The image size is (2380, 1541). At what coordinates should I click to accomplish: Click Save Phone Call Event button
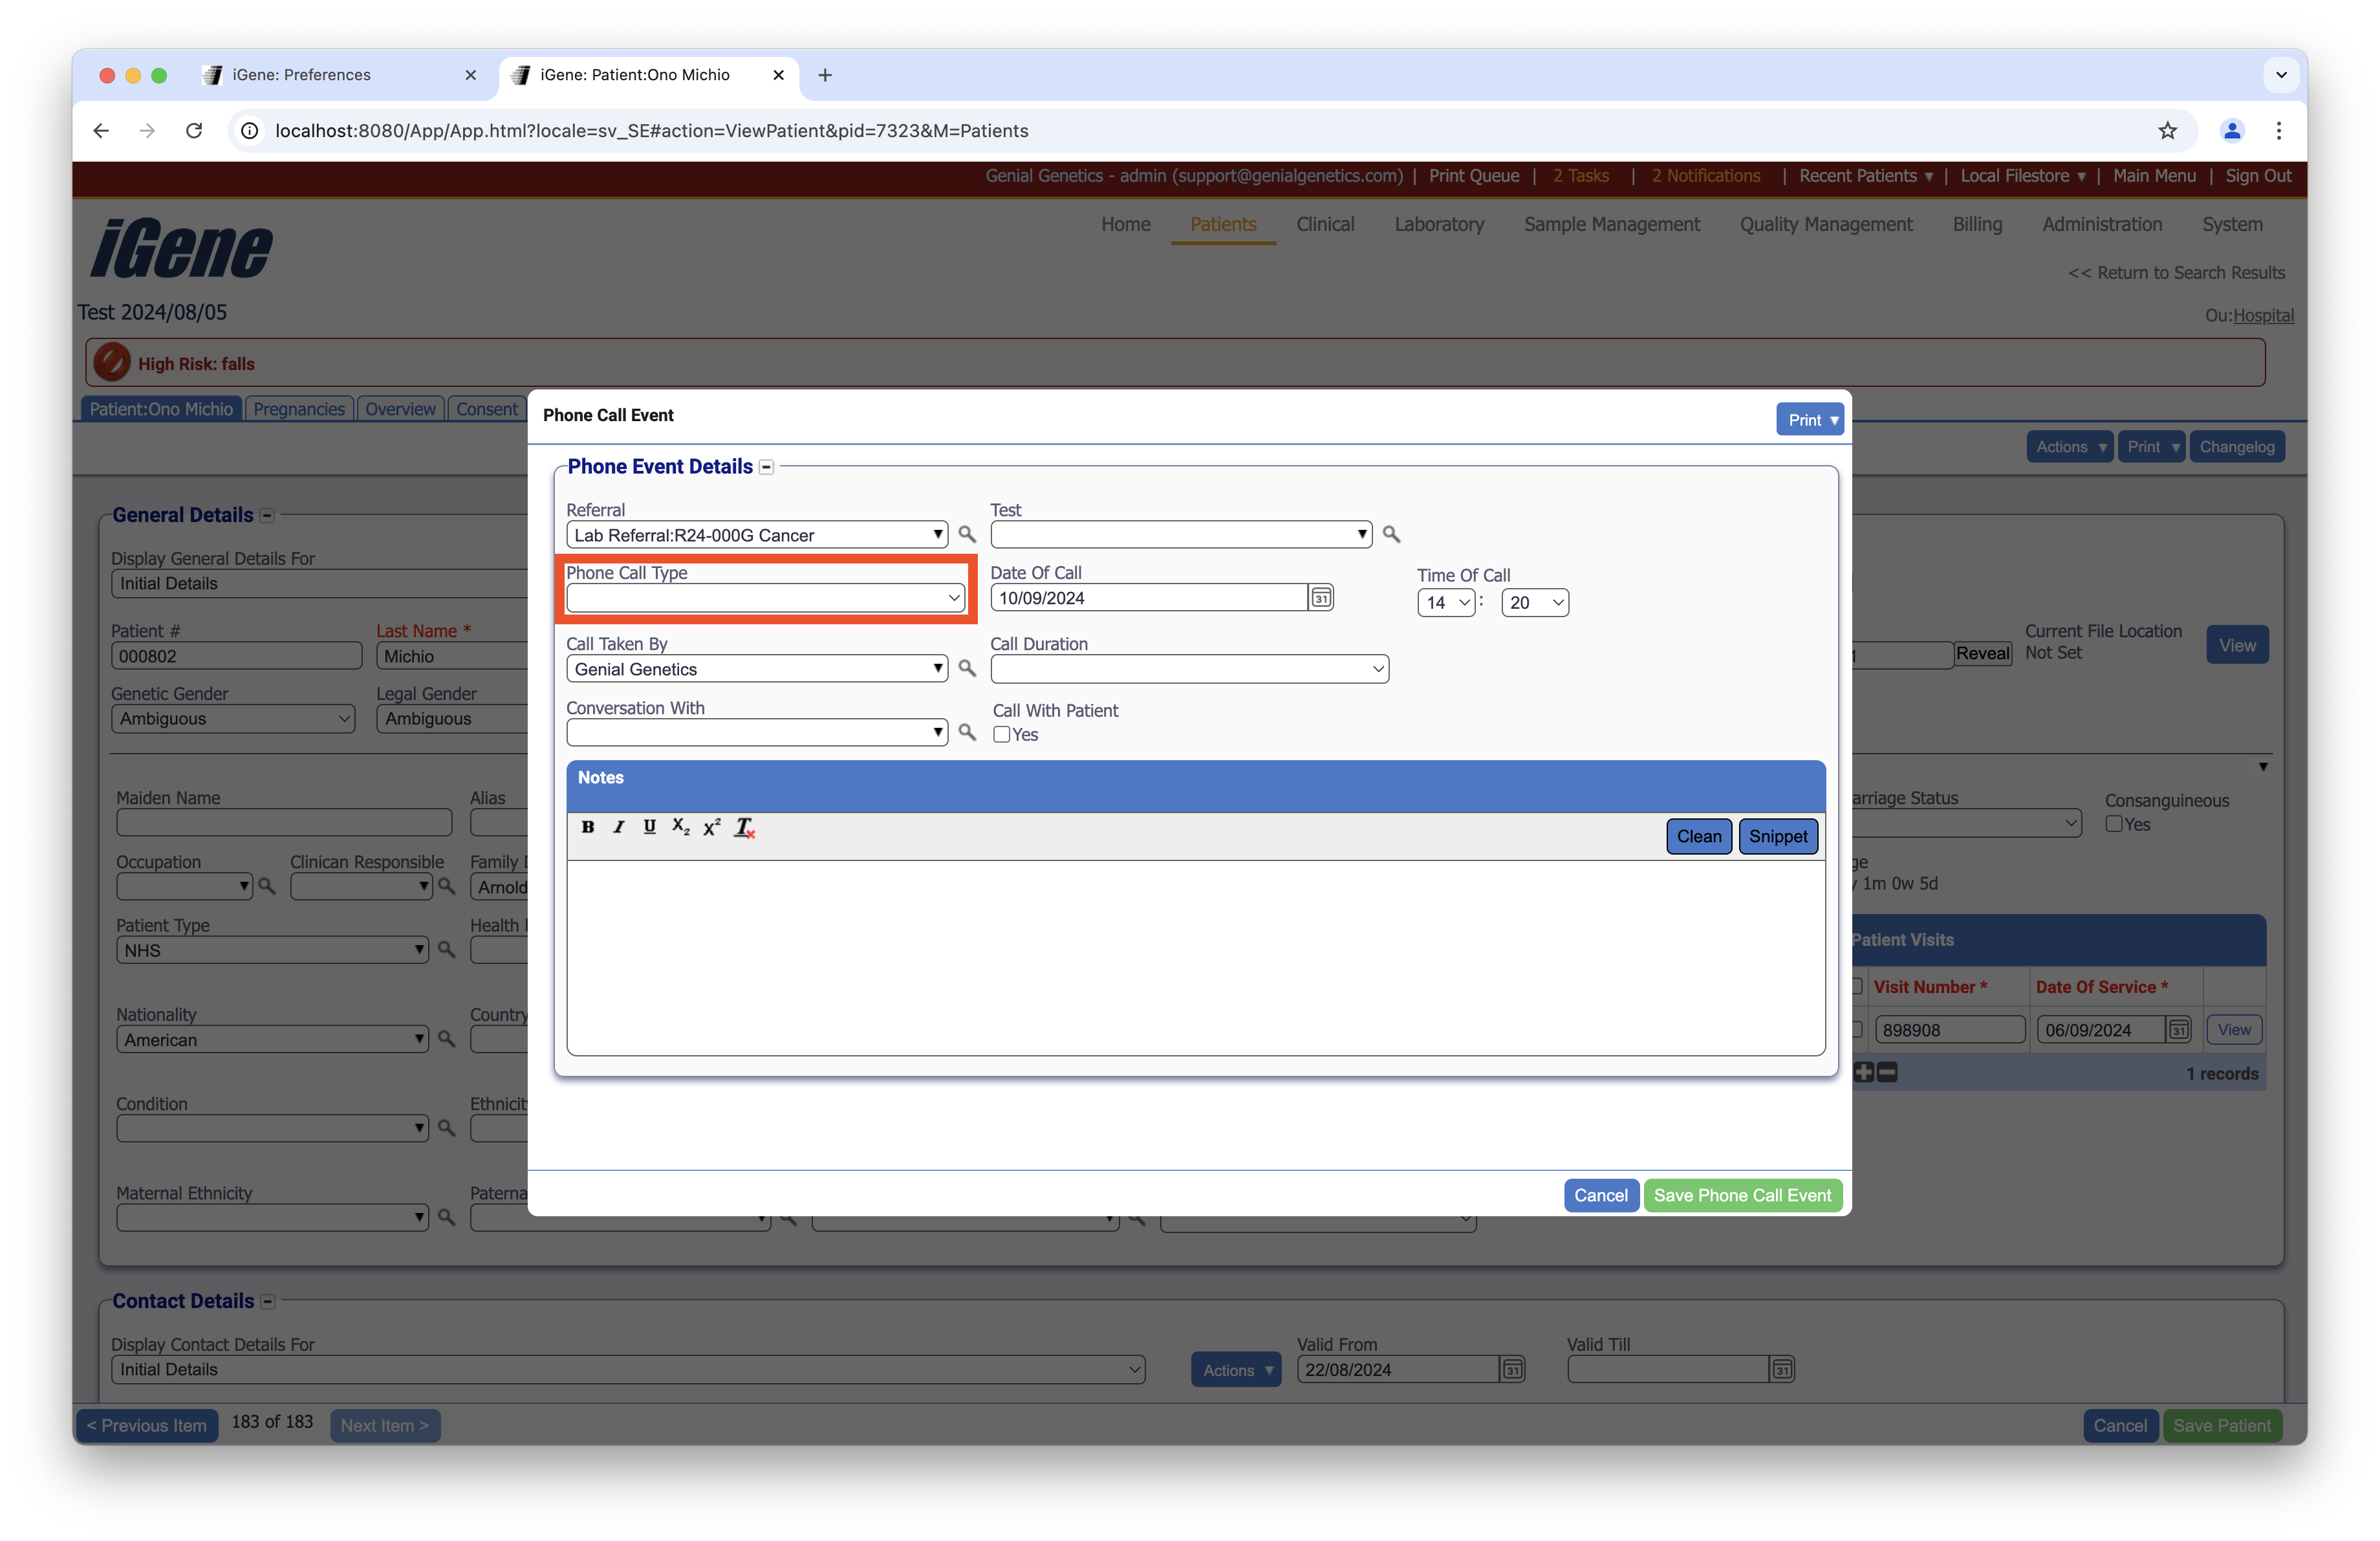1741,1195
